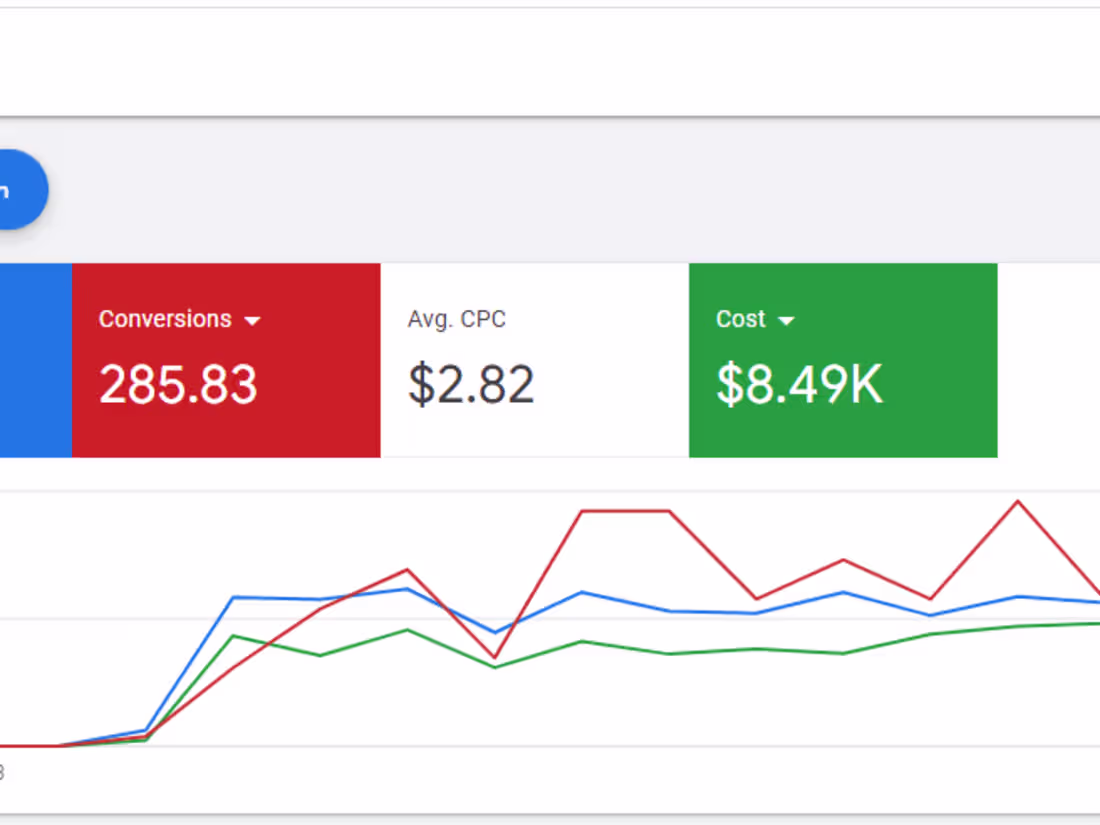Expand the Conversions selector arrow
This screenshot has width=1100, height=825.
click(x=253, y=321)
